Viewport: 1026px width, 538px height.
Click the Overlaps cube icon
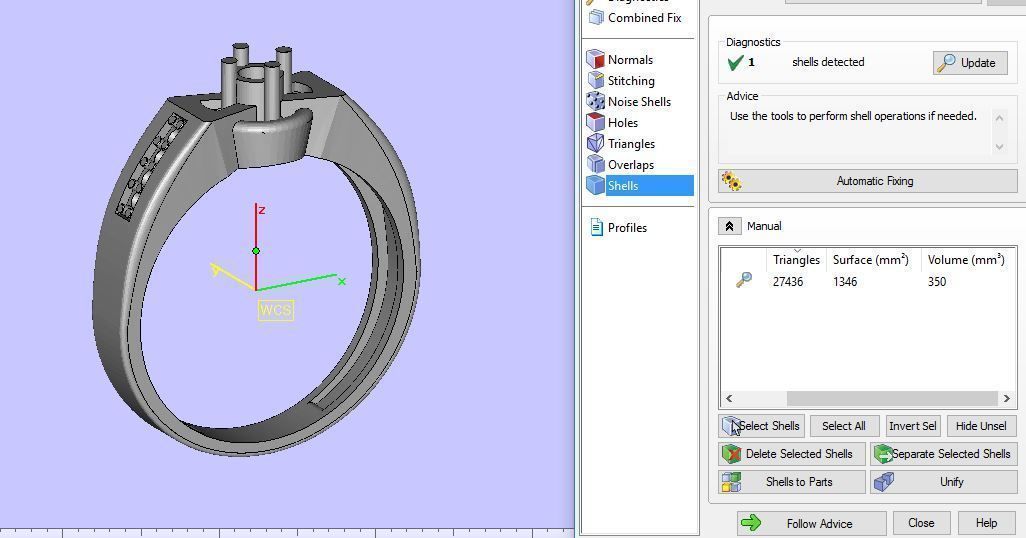[595, 164]
